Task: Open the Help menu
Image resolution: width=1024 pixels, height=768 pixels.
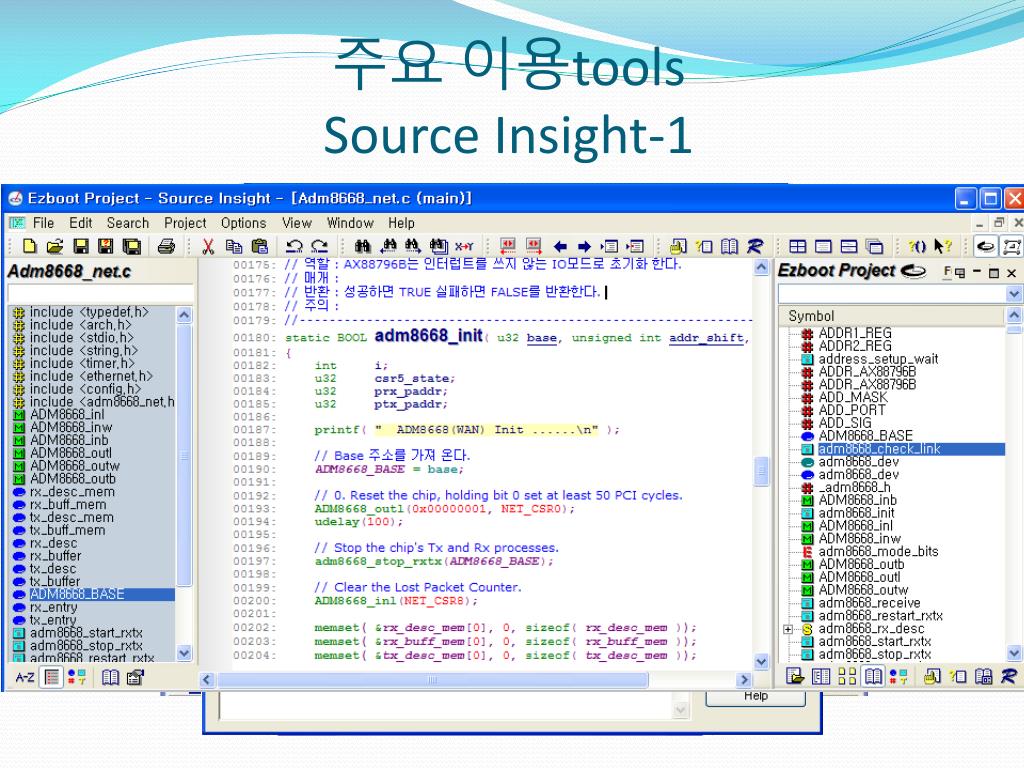Action: click(401, 223)
